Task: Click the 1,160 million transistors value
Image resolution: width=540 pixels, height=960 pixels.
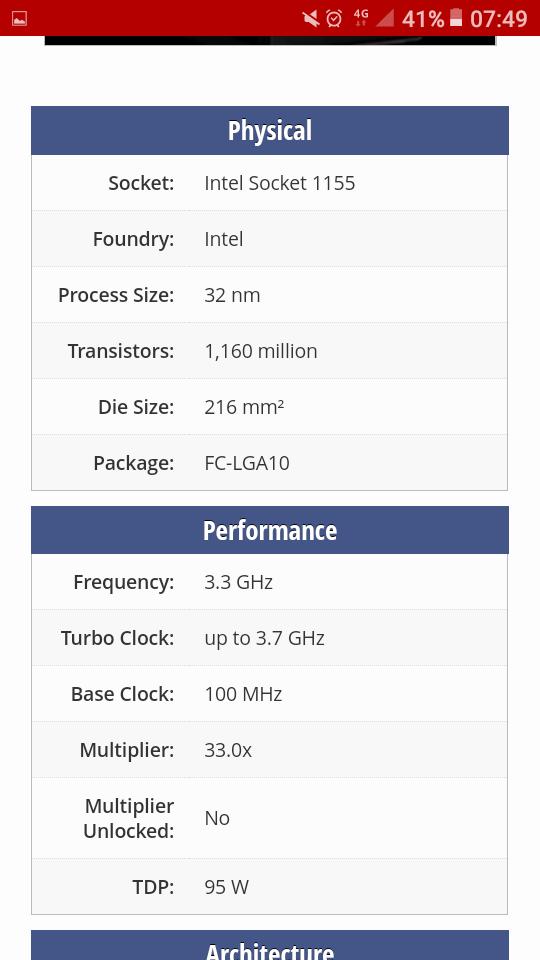Action: click(261, 351)
